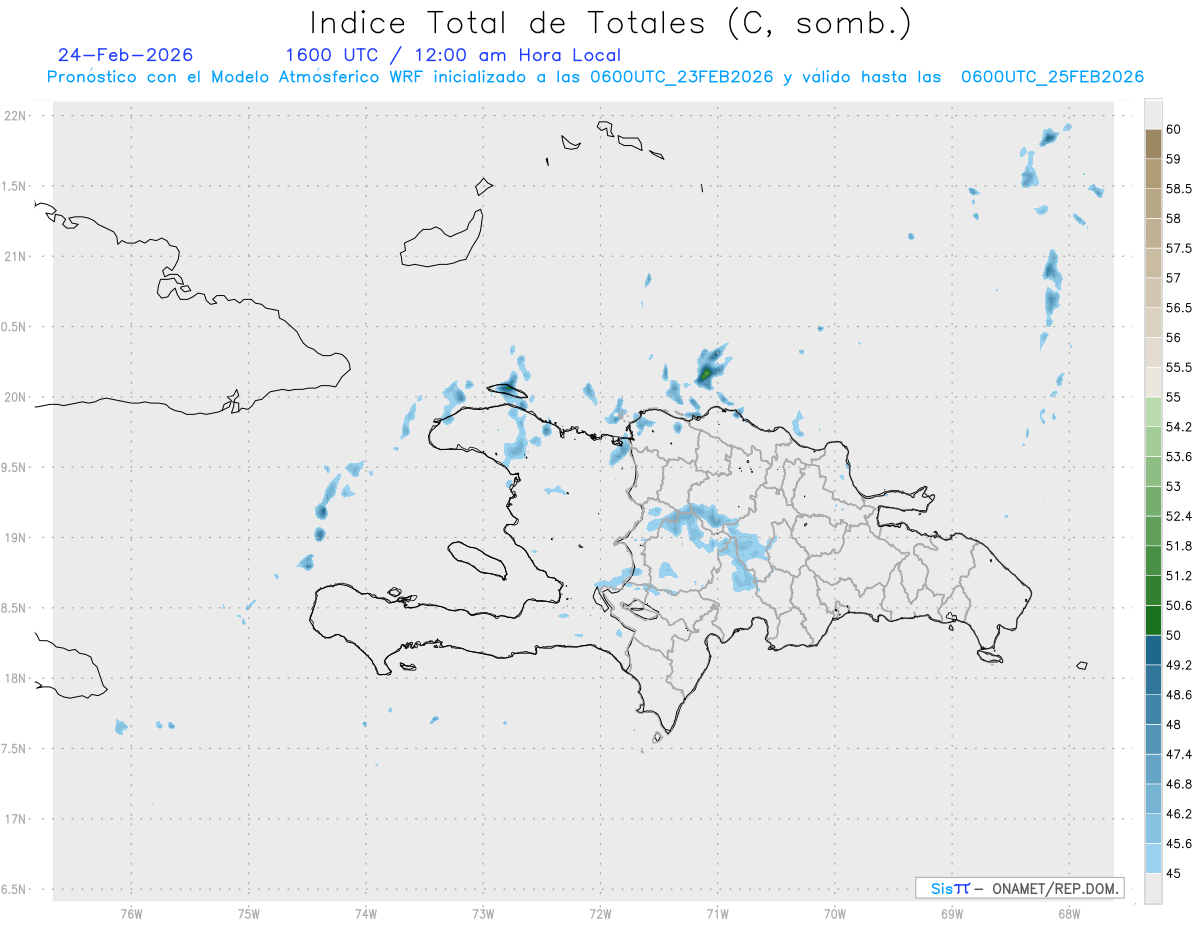Pick the blue swatch between 47.4 and 48
Viewport: 1200px width, 927px height.
click(1153, 739)
